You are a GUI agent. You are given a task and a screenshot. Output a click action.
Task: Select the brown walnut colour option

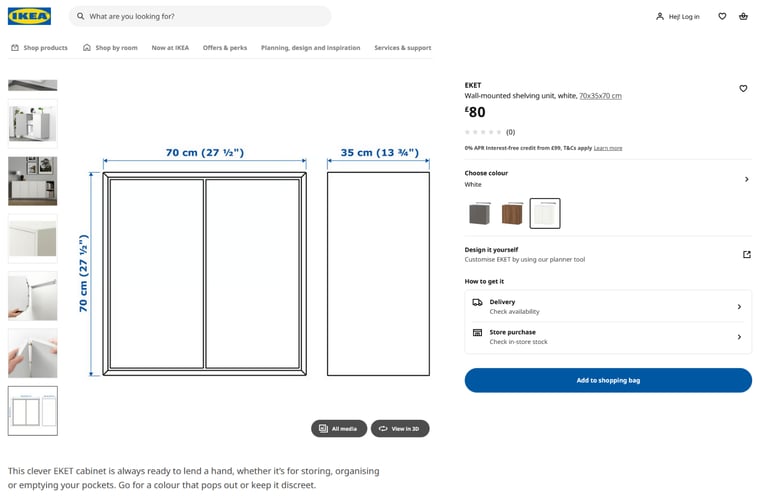512,213
